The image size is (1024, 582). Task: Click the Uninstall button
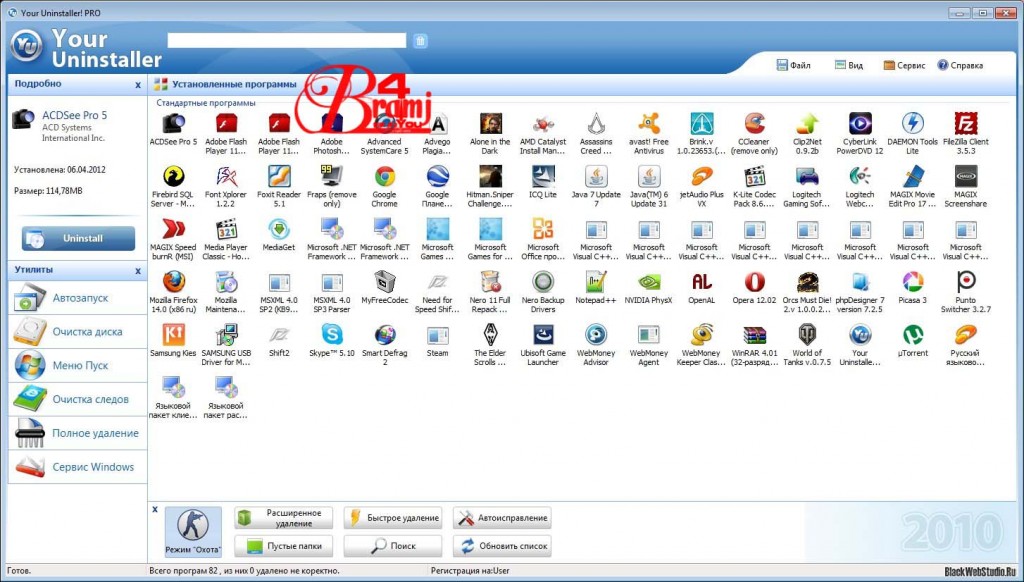(x=78, y=238)
